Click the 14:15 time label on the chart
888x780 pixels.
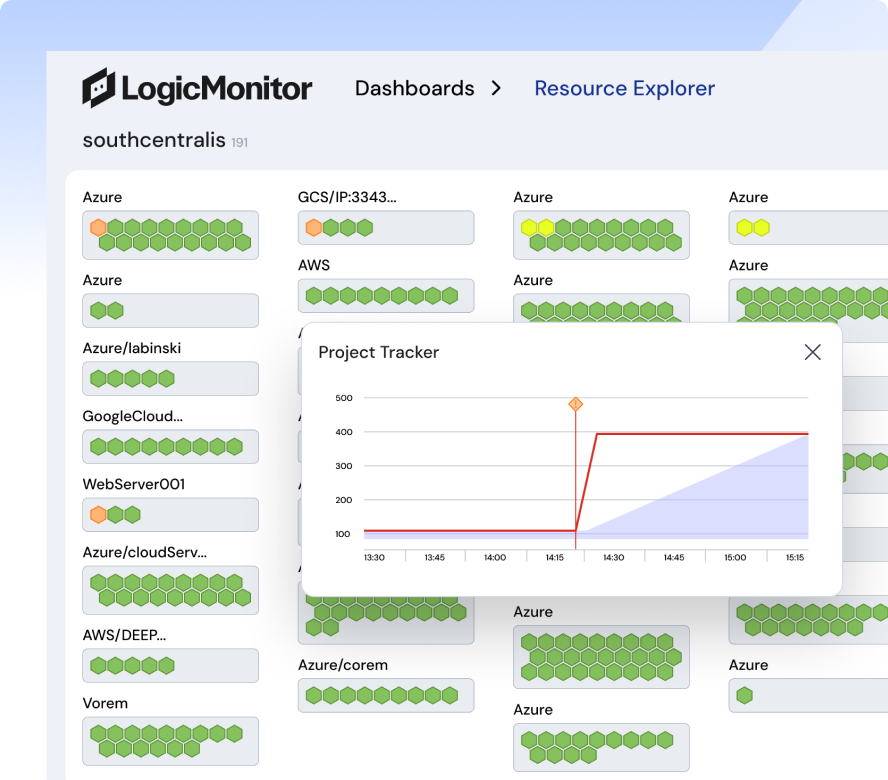click(x=555, y=557)
